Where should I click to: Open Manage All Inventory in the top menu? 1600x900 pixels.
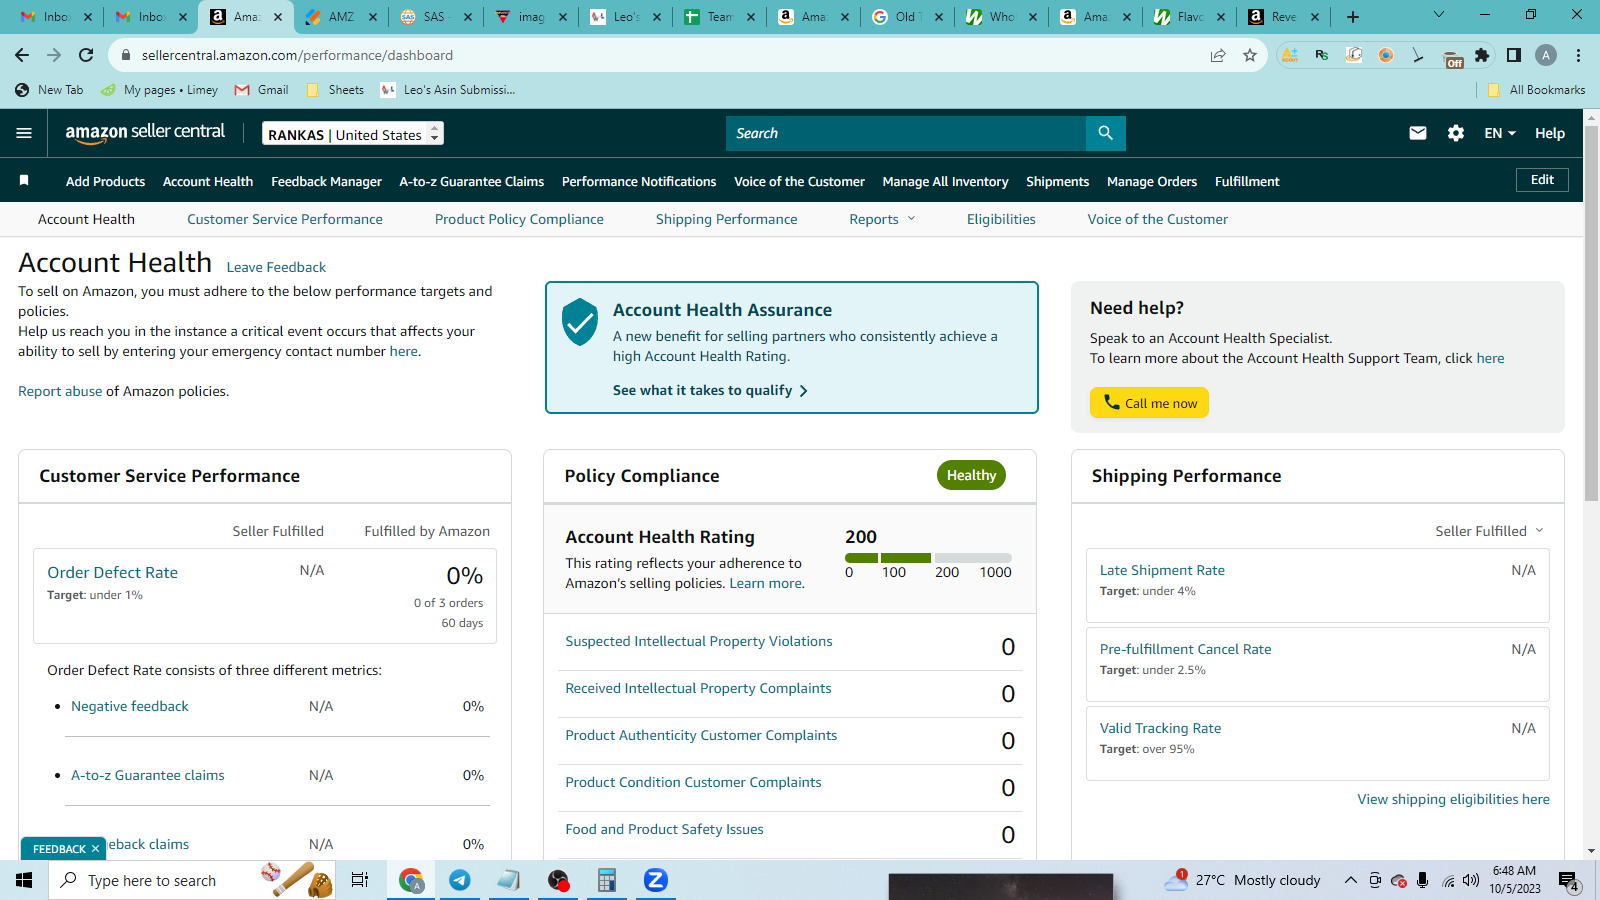click(x=945, y=181)
